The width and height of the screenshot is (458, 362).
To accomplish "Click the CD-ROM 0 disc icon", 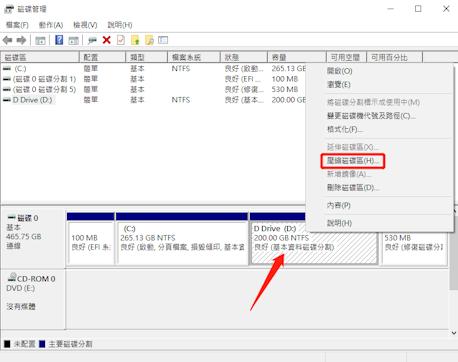I will pos(12,277).
